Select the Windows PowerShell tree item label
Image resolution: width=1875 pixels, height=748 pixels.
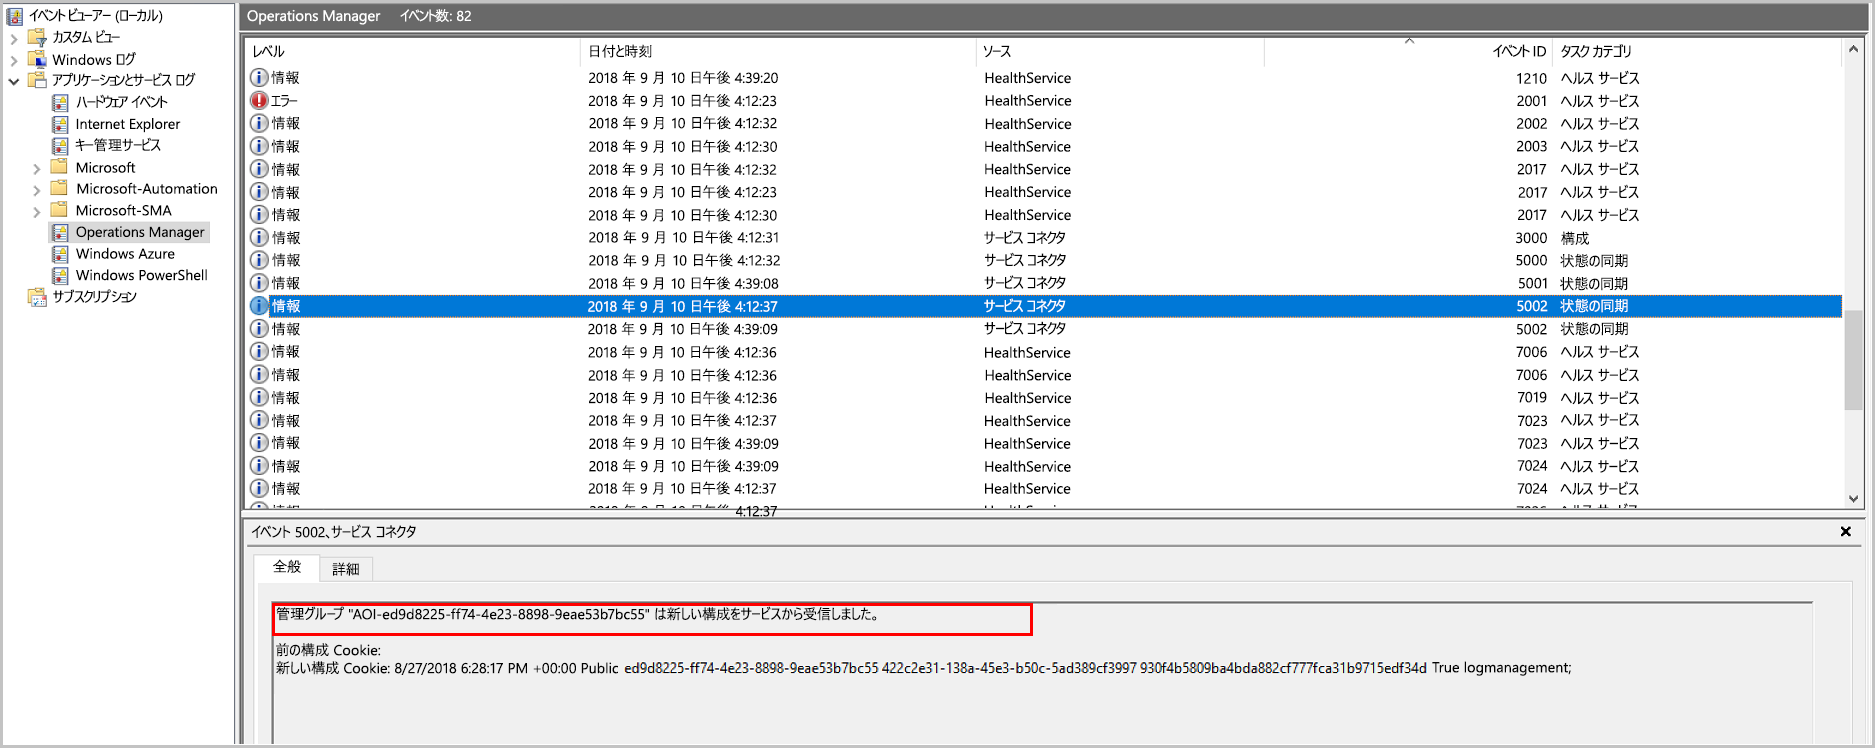[x=142, y=275]
